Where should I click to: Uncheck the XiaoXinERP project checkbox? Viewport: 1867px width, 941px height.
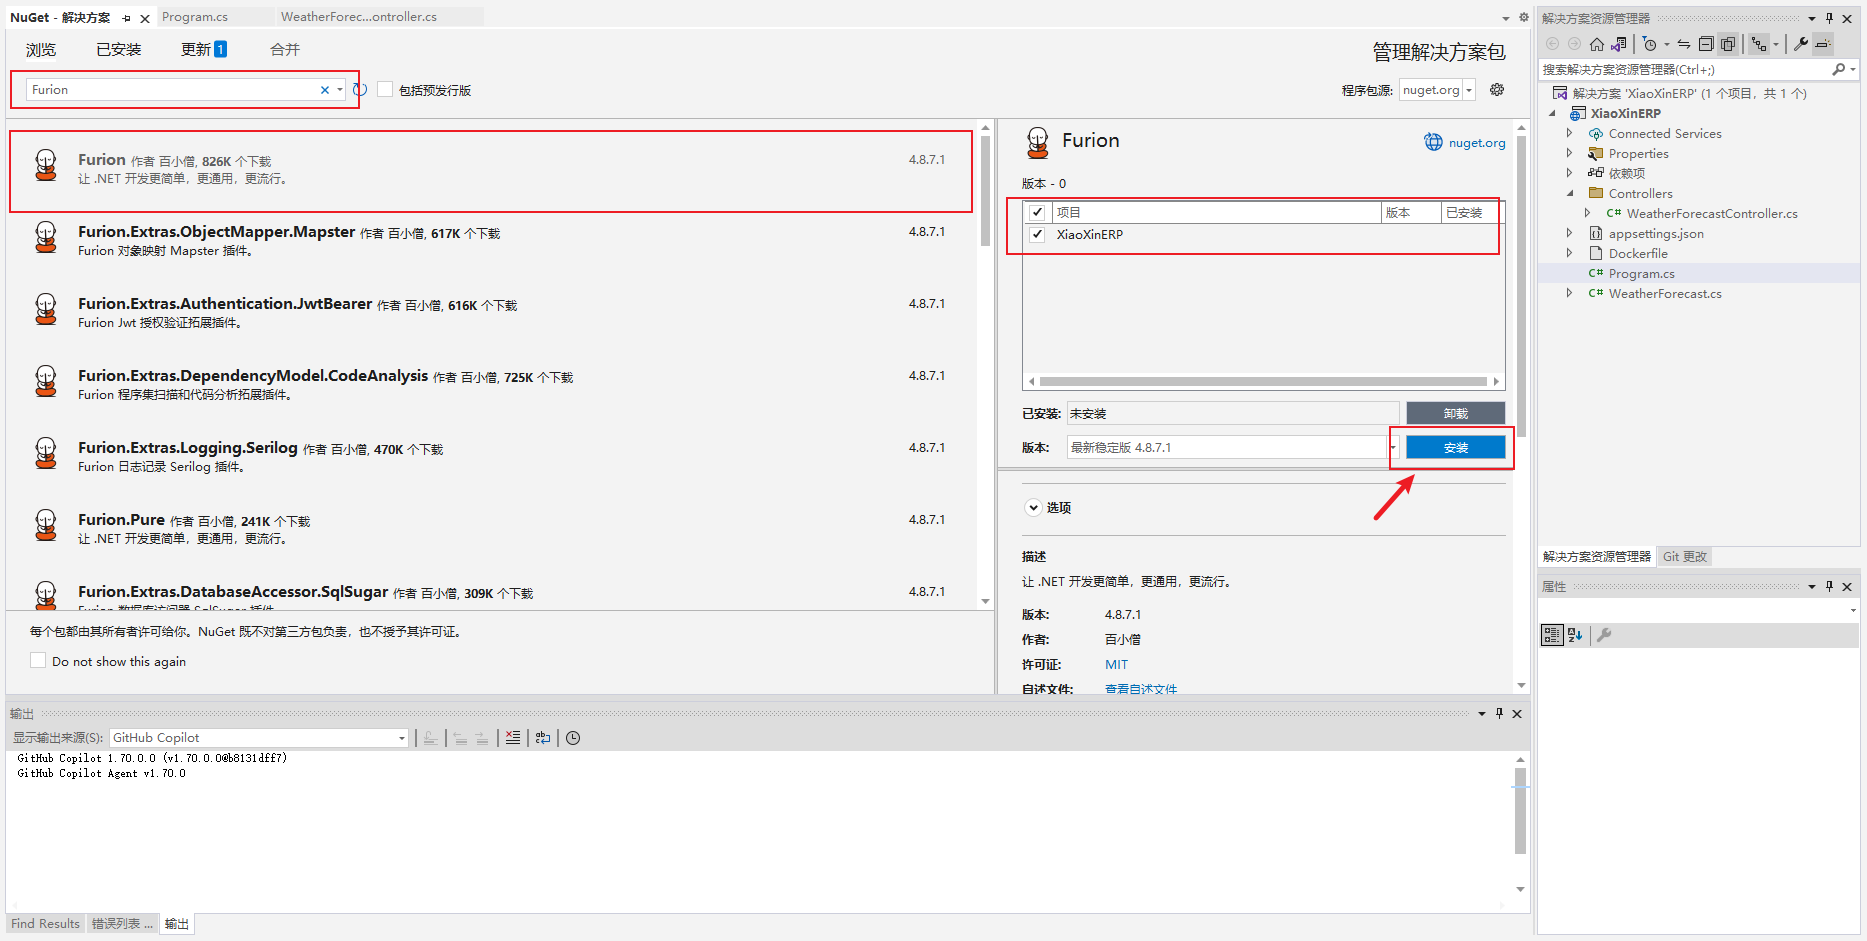[x=1037, y=235]
